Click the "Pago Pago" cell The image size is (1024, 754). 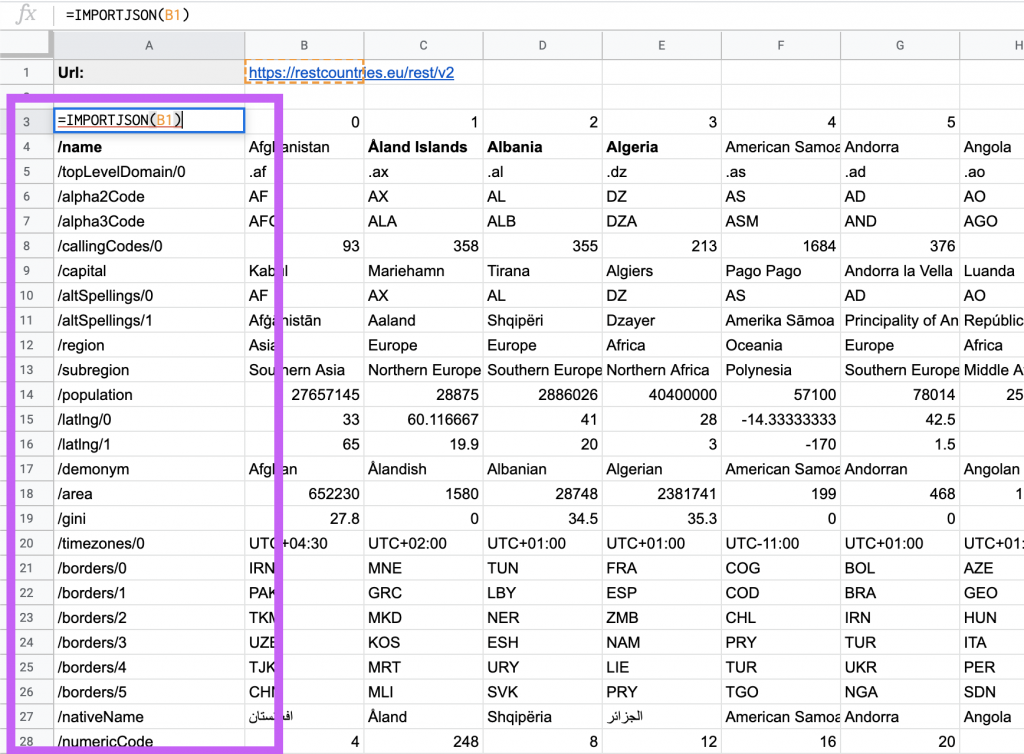780,270
